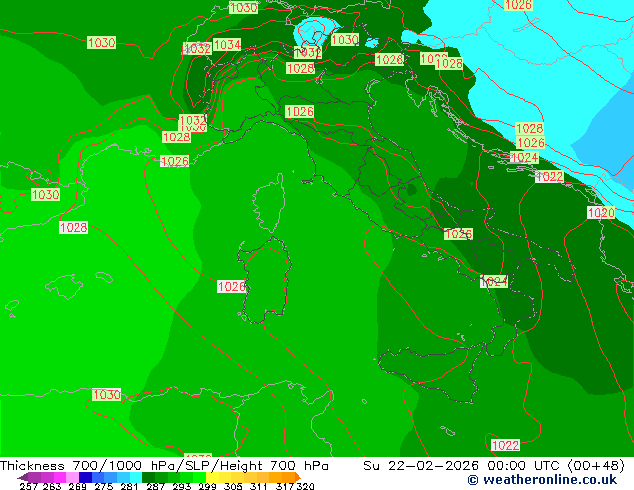Pick the magenta legend color swatch
Viewport: 634px width, 490px height.
[60, 477]
